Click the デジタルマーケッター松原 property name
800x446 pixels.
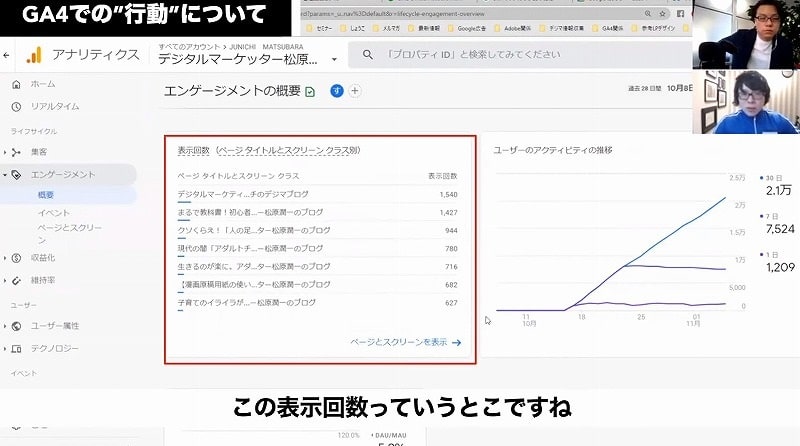(238, 60)
